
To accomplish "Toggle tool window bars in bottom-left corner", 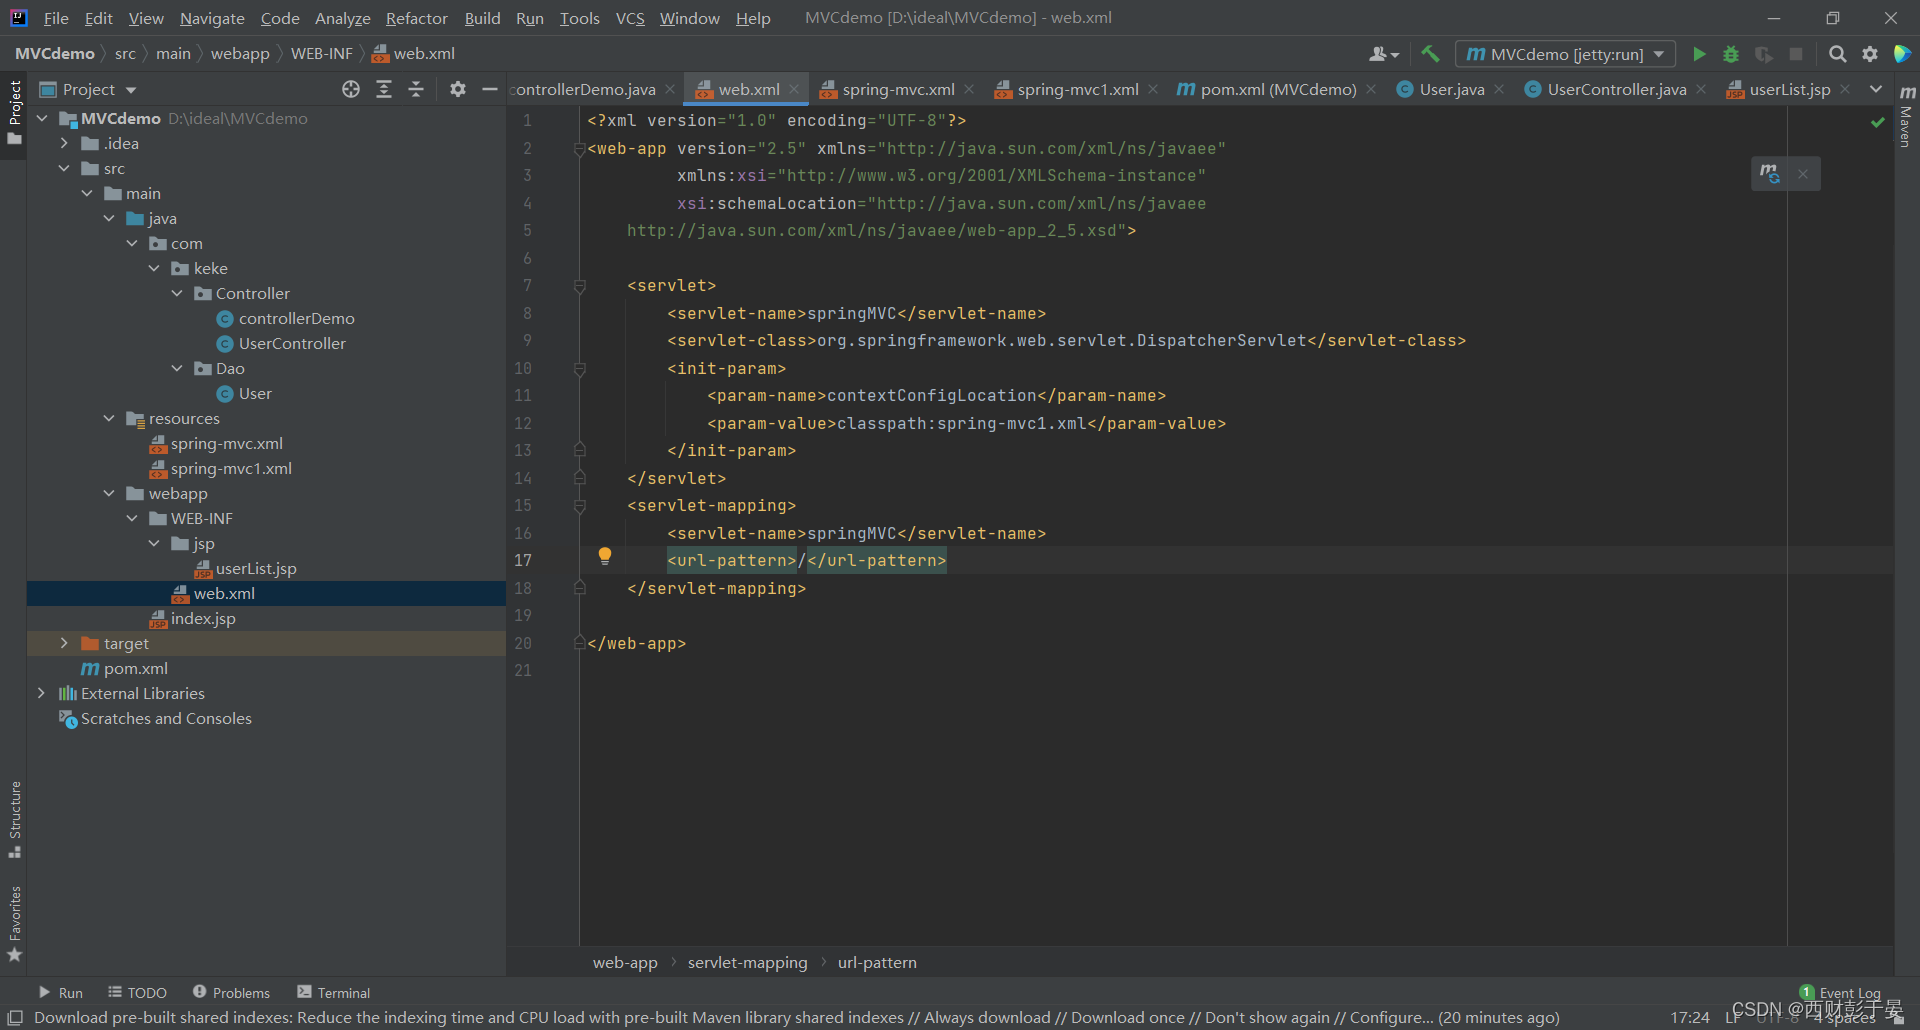I will click(15, 1017).
